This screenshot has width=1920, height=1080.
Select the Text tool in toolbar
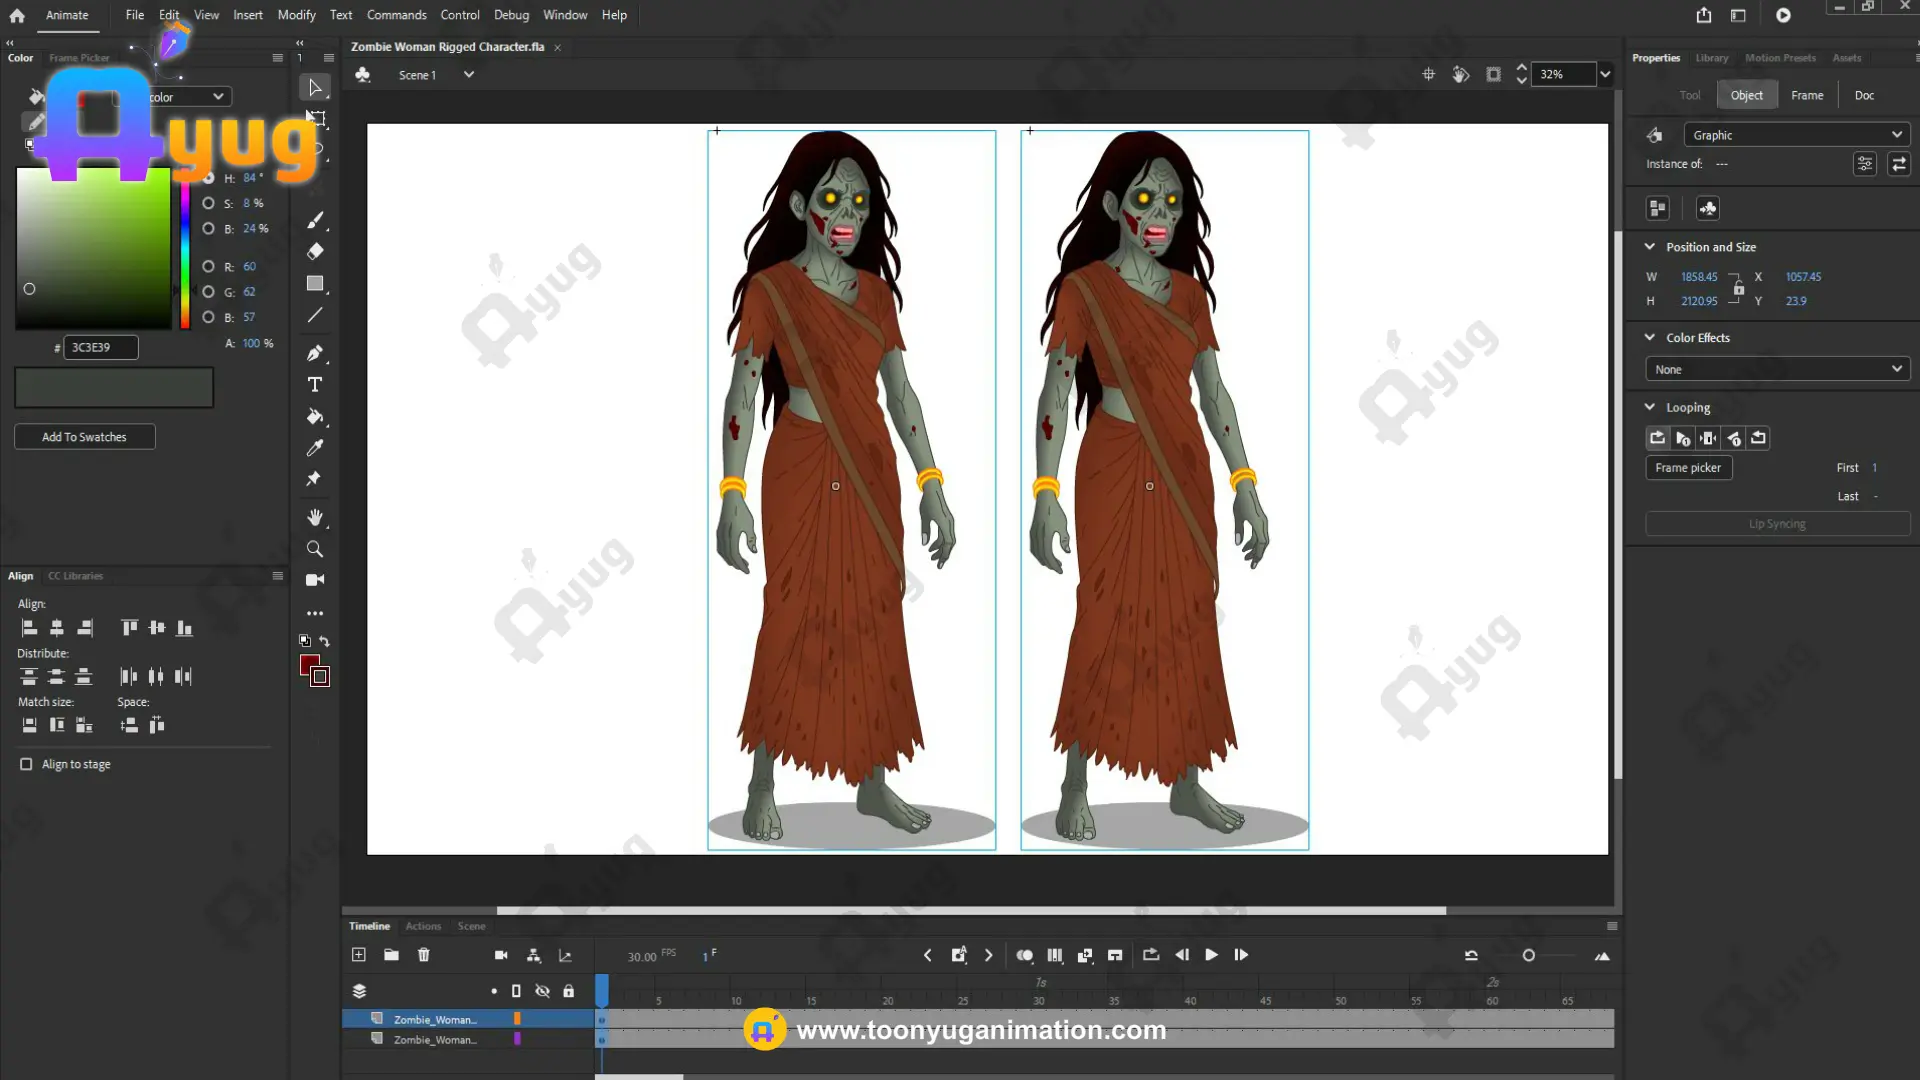click(315, 385)
